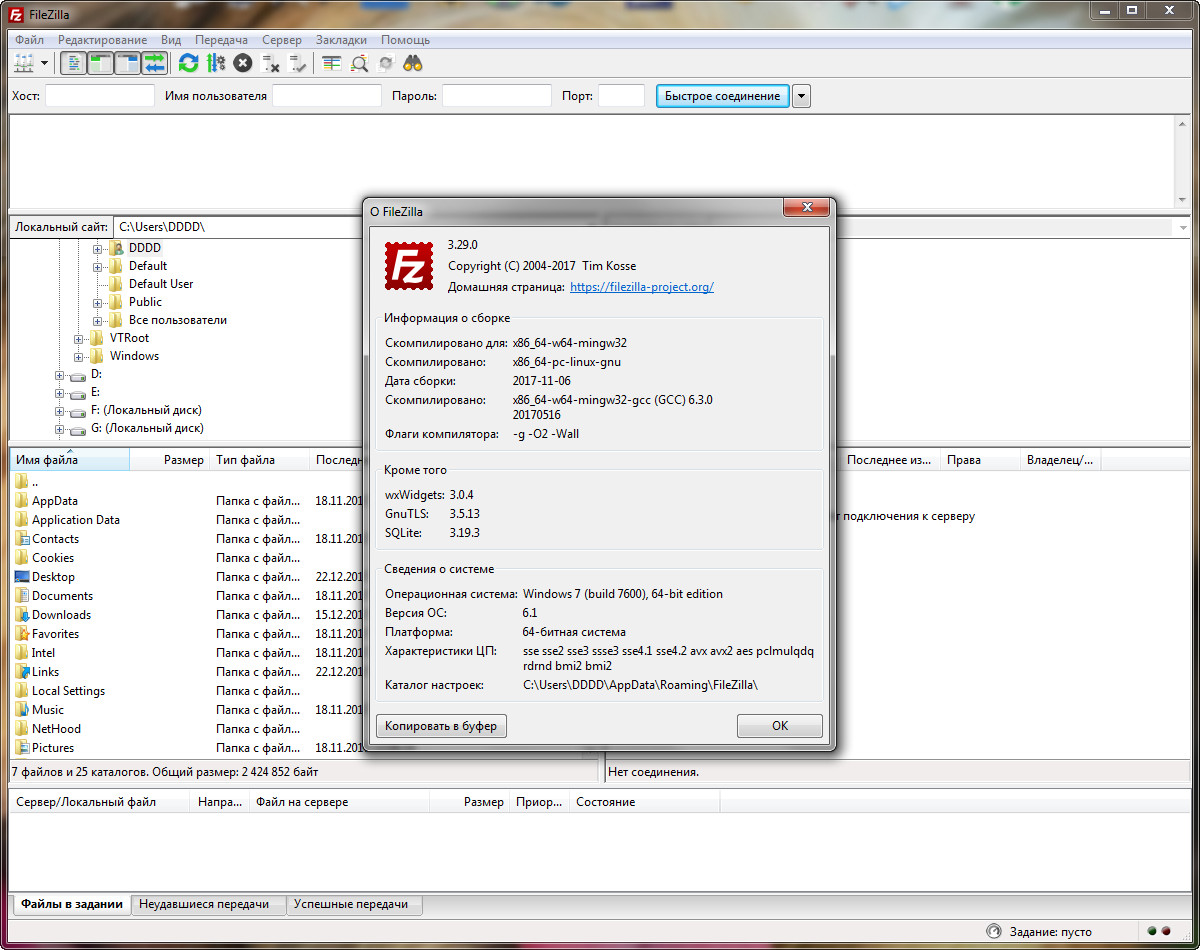Click DDDD user folder icon in tree
Viewport: 1200px width, 950px height.
point(117,248)
